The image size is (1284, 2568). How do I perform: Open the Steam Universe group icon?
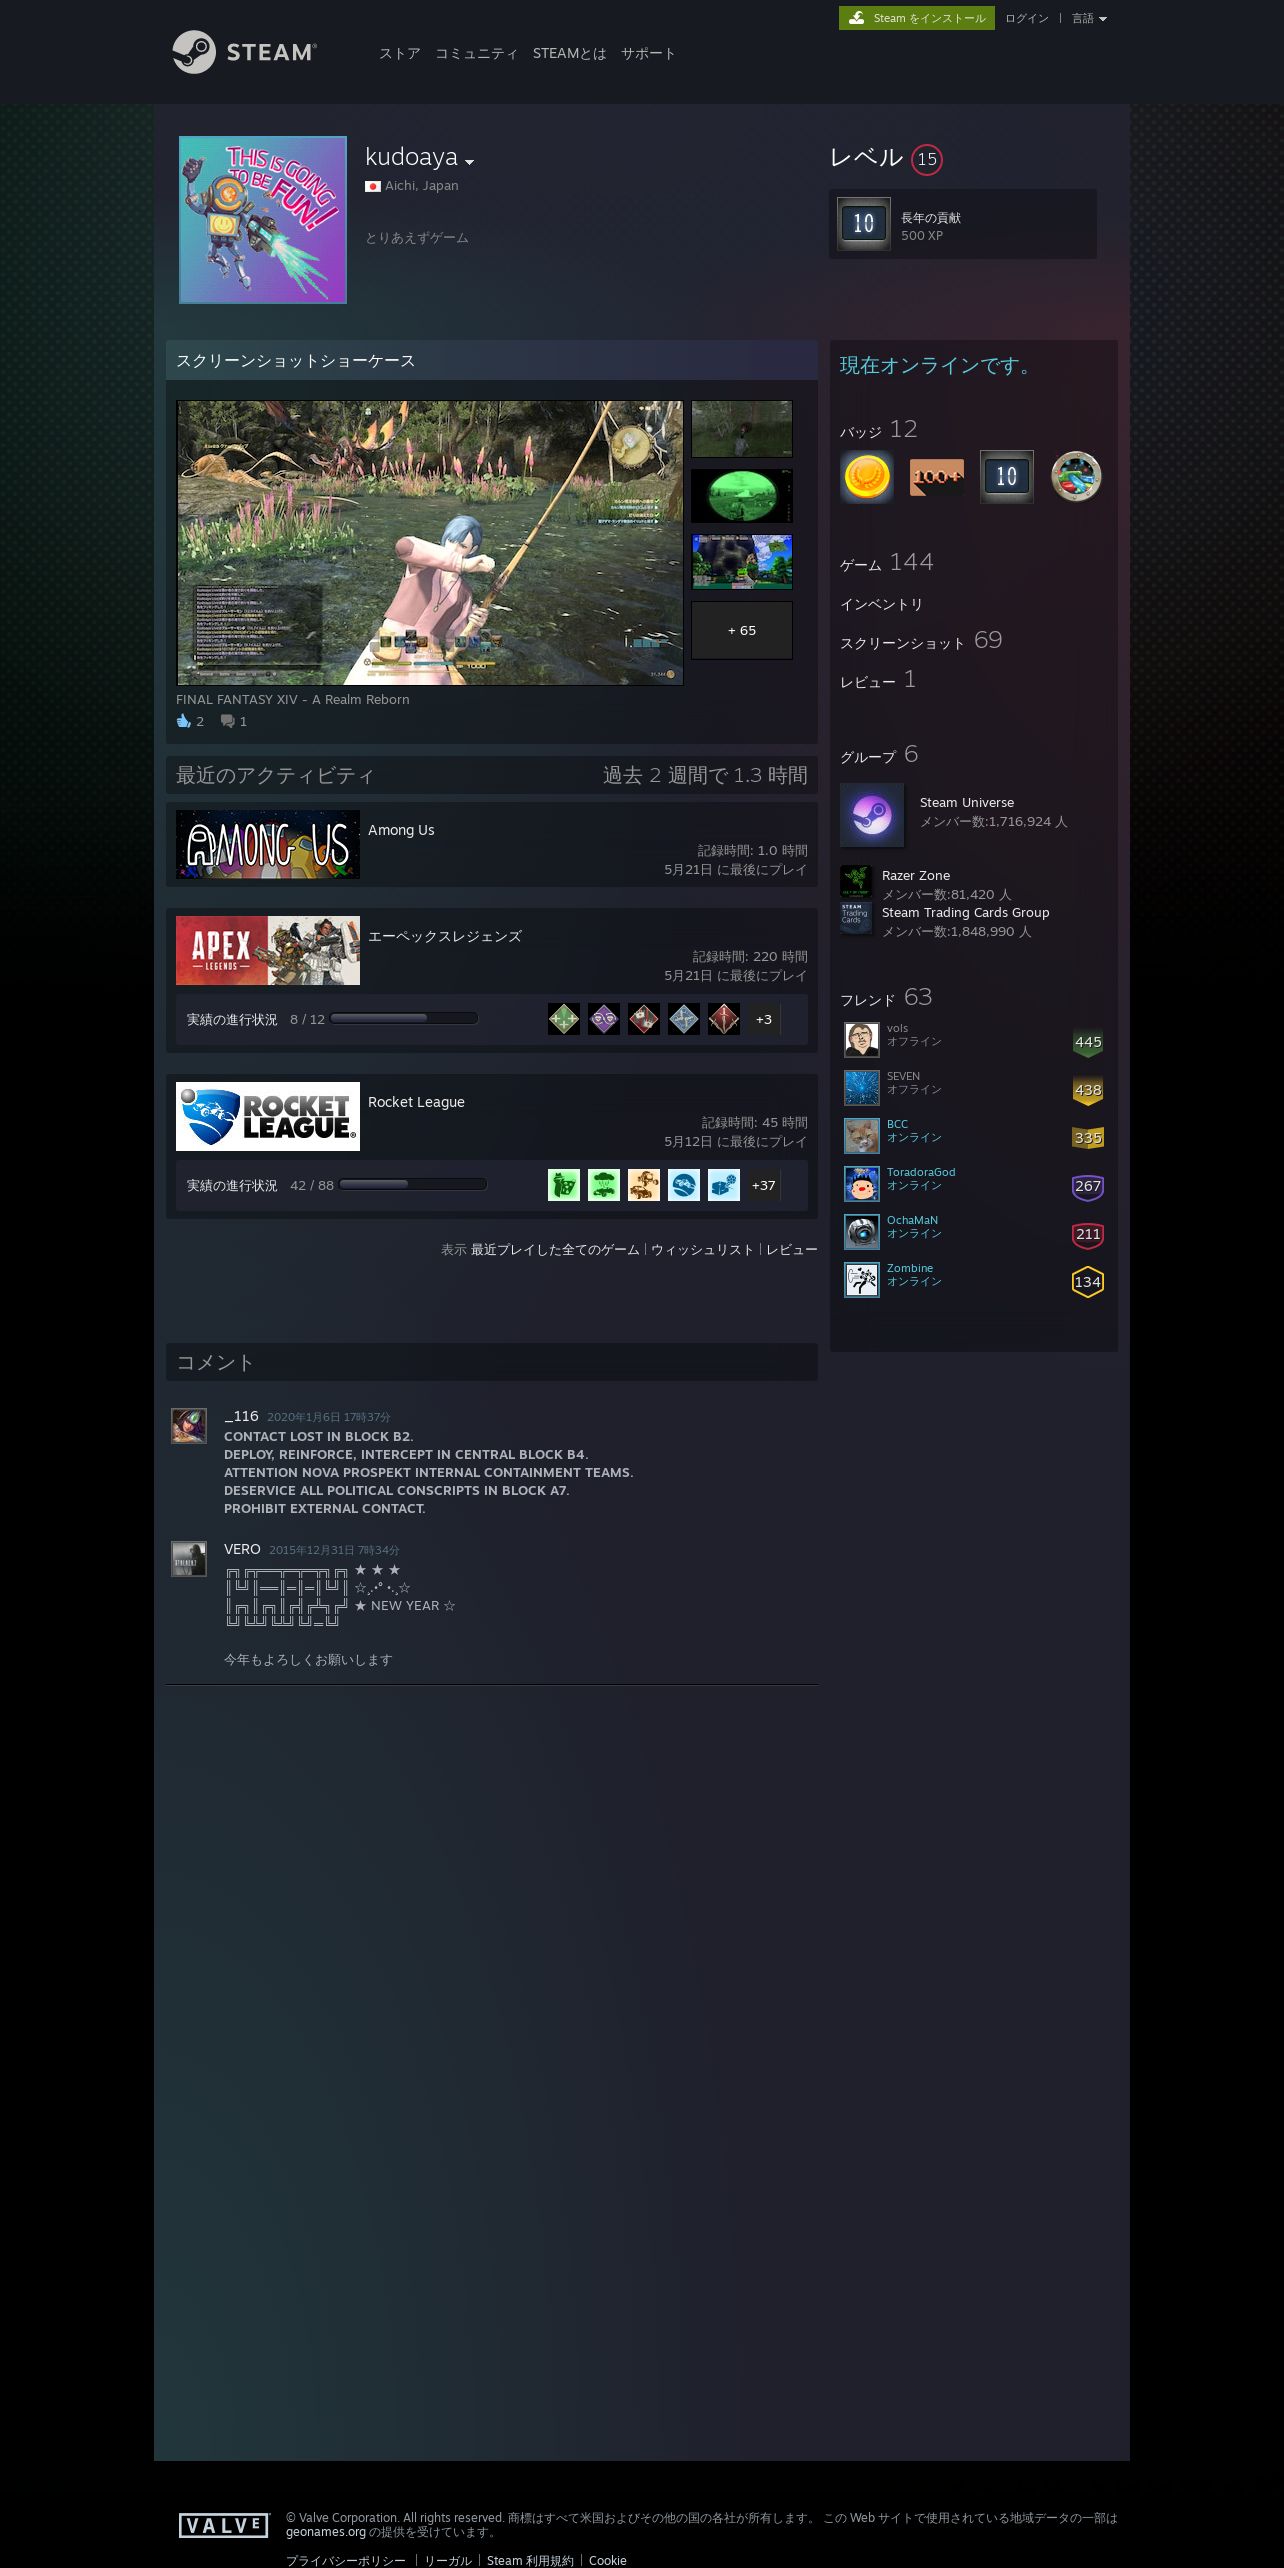click(x=872, y=815)
